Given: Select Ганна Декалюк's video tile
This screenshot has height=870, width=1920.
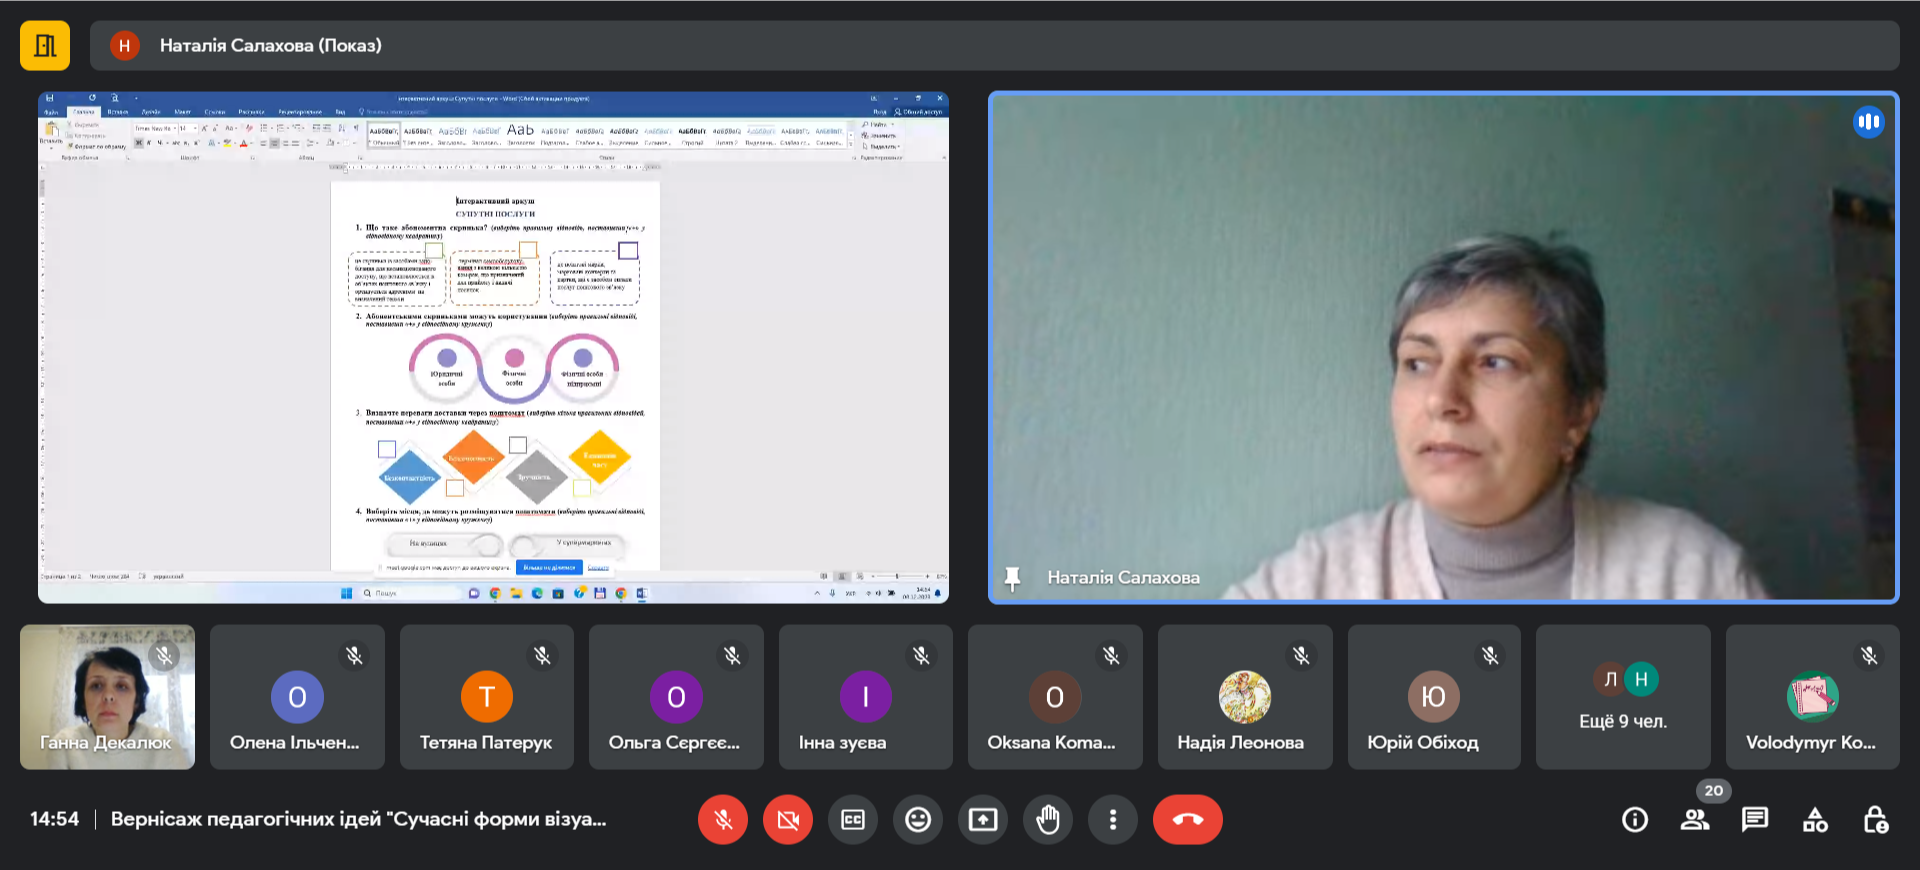Looking at the screenshot, I should tap(107, 697).
